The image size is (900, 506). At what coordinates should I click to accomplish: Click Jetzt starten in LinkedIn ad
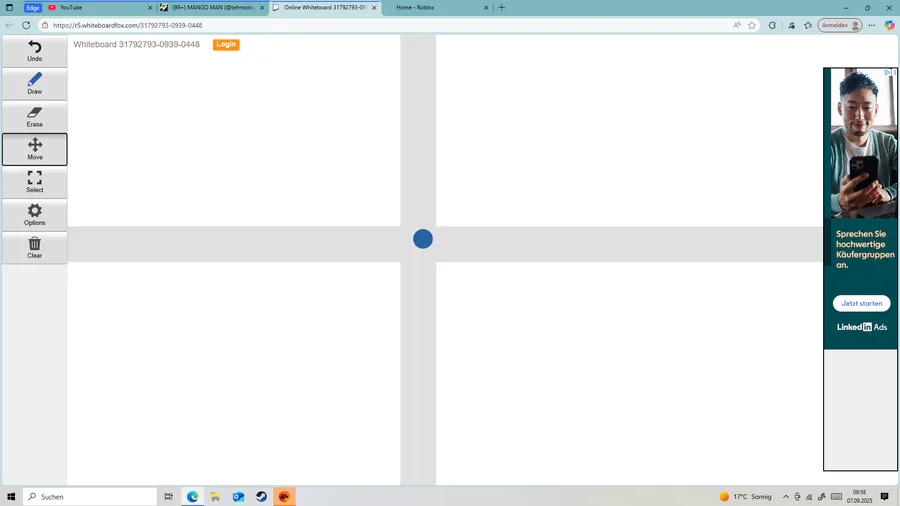pyautogui.click(x=862, y=303)
